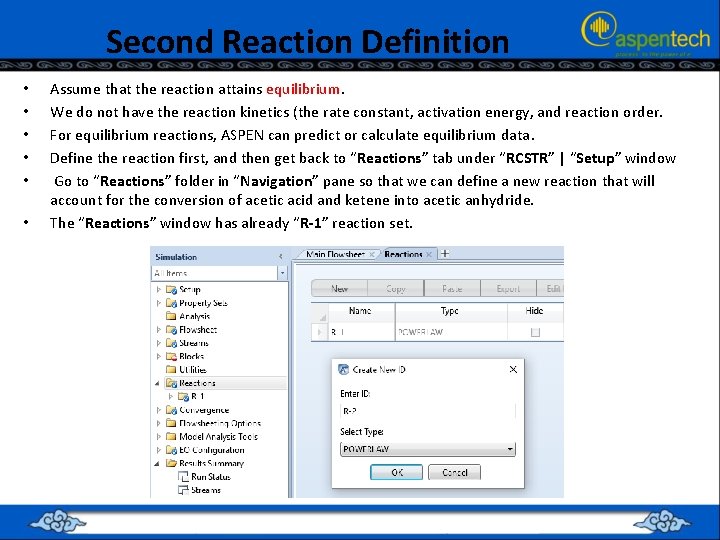
Task: Expand the R-1 tree node
Action: point(170,396)
